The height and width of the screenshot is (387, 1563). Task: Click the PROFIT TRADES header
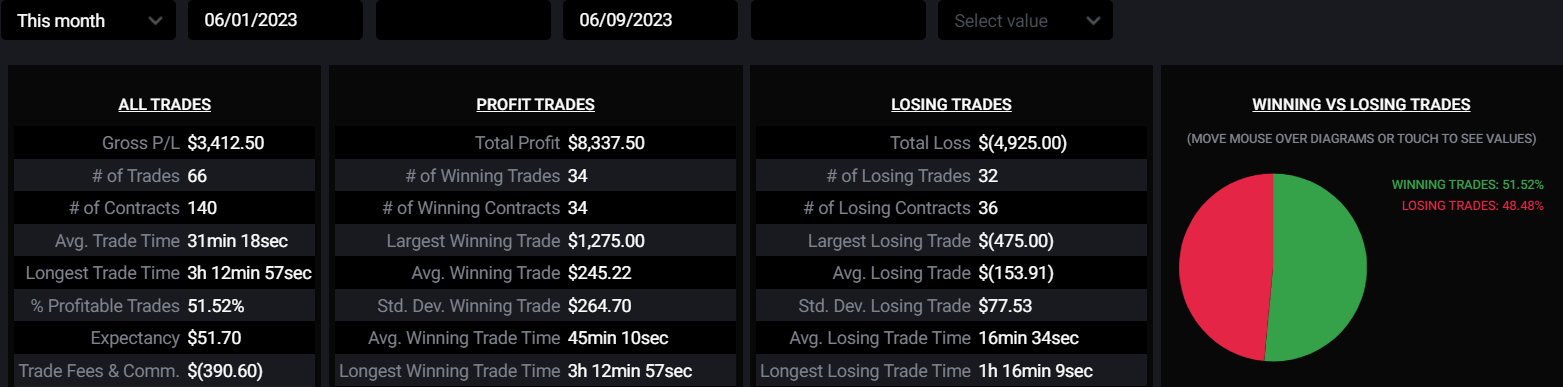536,104
